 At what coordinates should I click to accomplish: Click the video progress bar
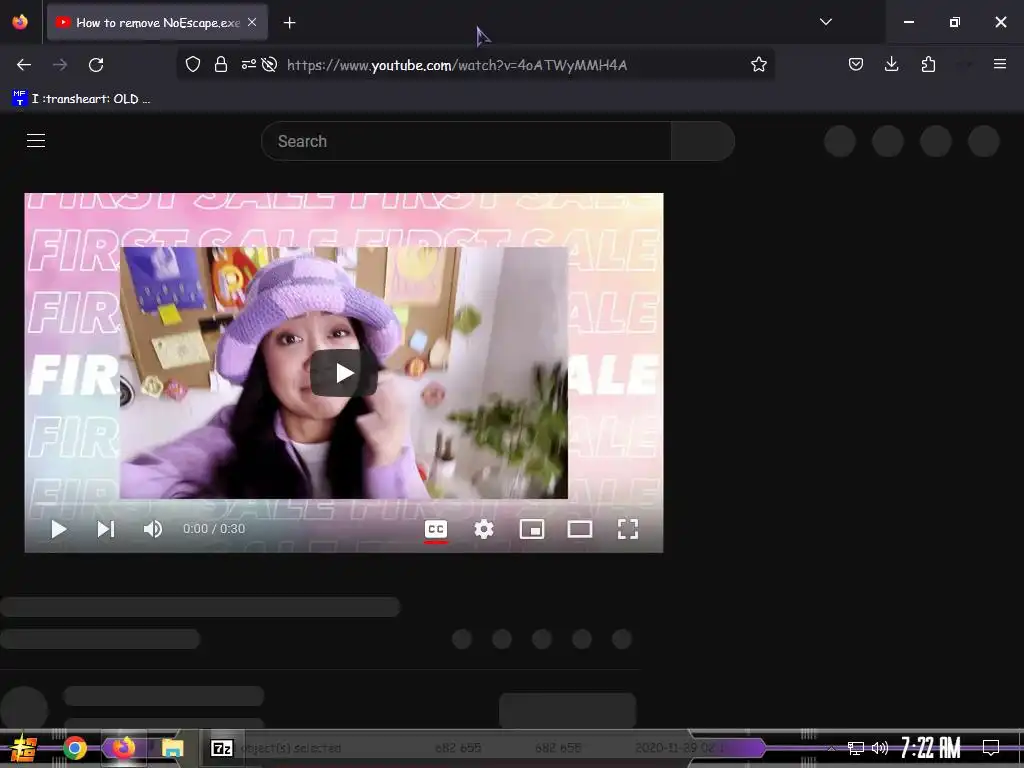tap(344, 504)
